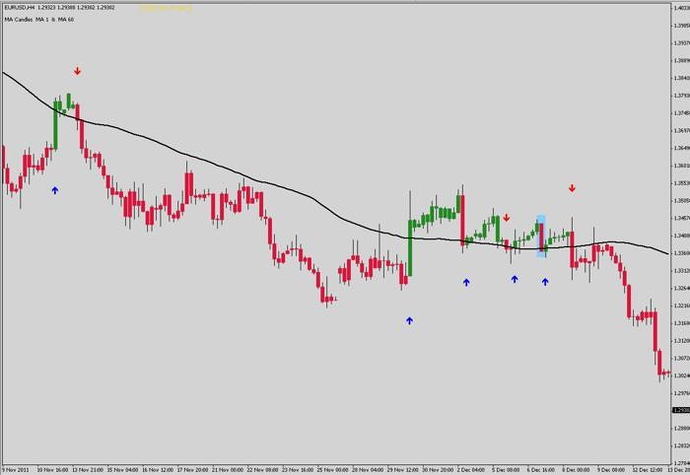Click the EURUSD,H4 symbol price header
This screenshot has height=475, width=690.
(60, 7)
